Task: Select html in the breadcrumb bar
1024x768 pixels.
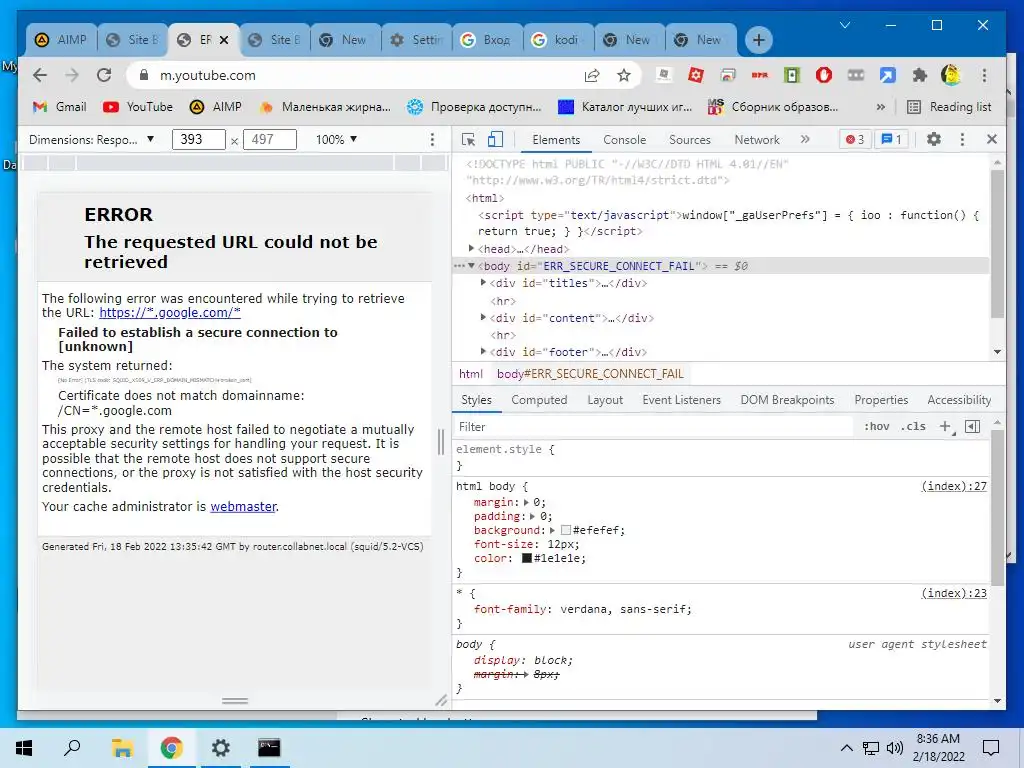Action: [x=470, y=374]
